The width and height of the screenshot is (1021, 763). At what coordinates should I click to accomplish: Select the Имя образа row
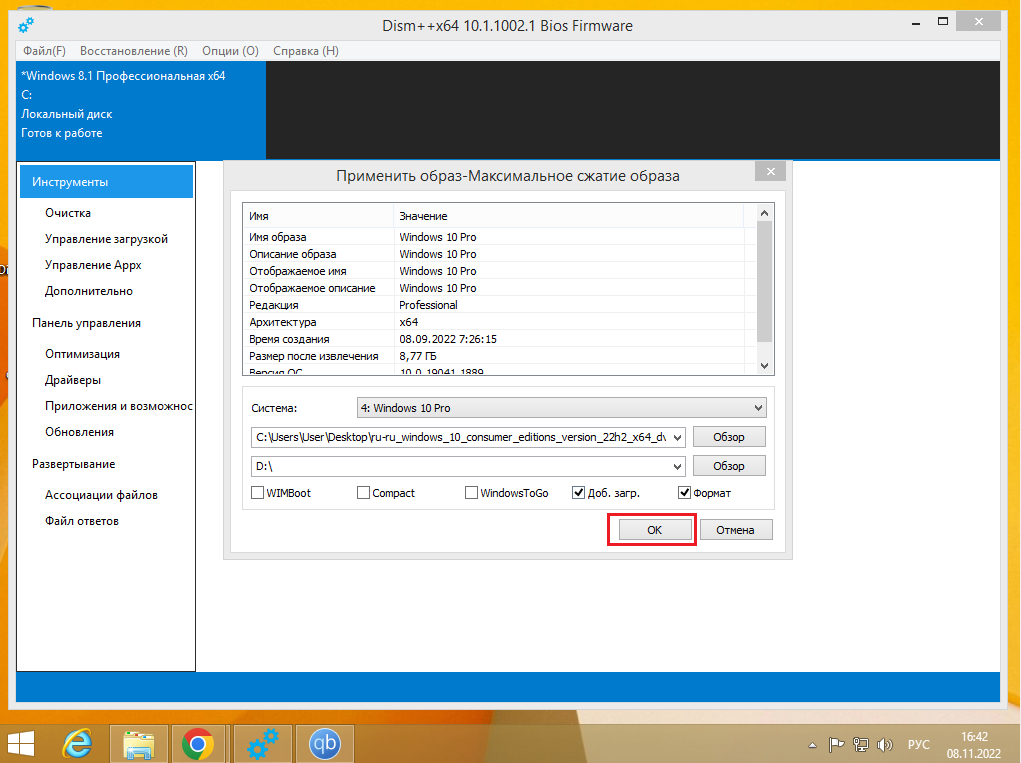click(499, 237)
